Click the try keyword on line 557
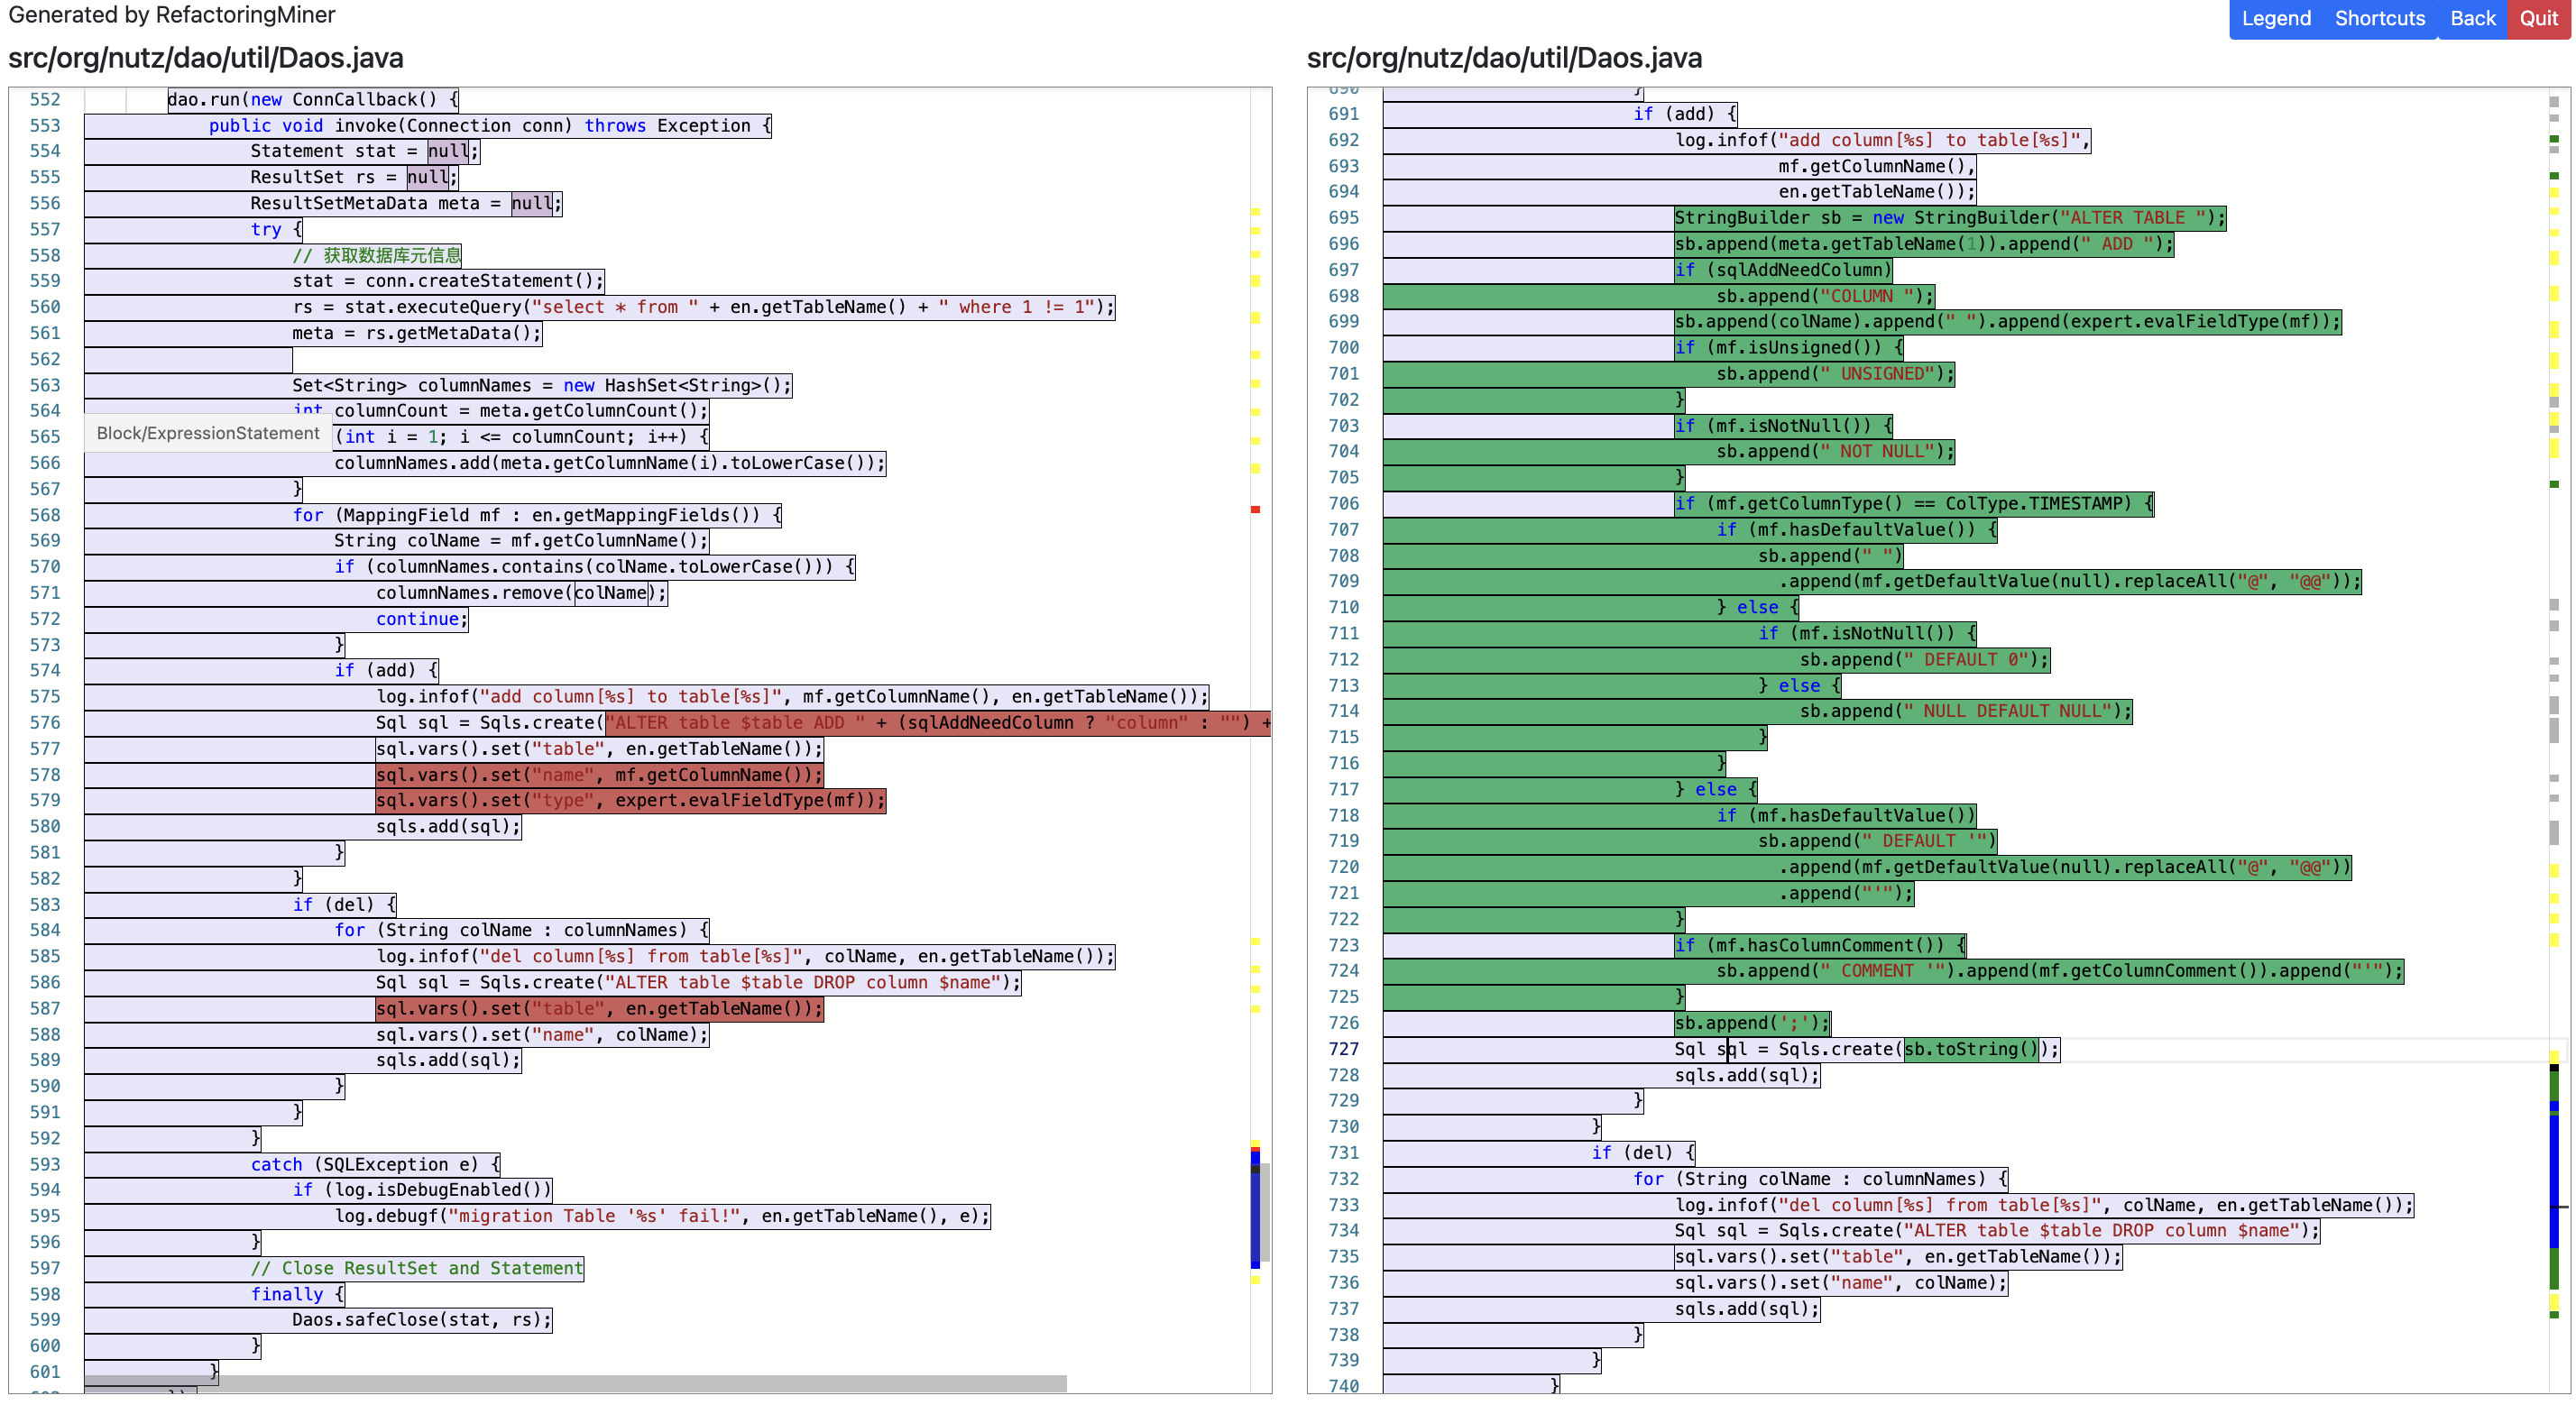Screen dimensions: 2576x1405 [265, 229]
